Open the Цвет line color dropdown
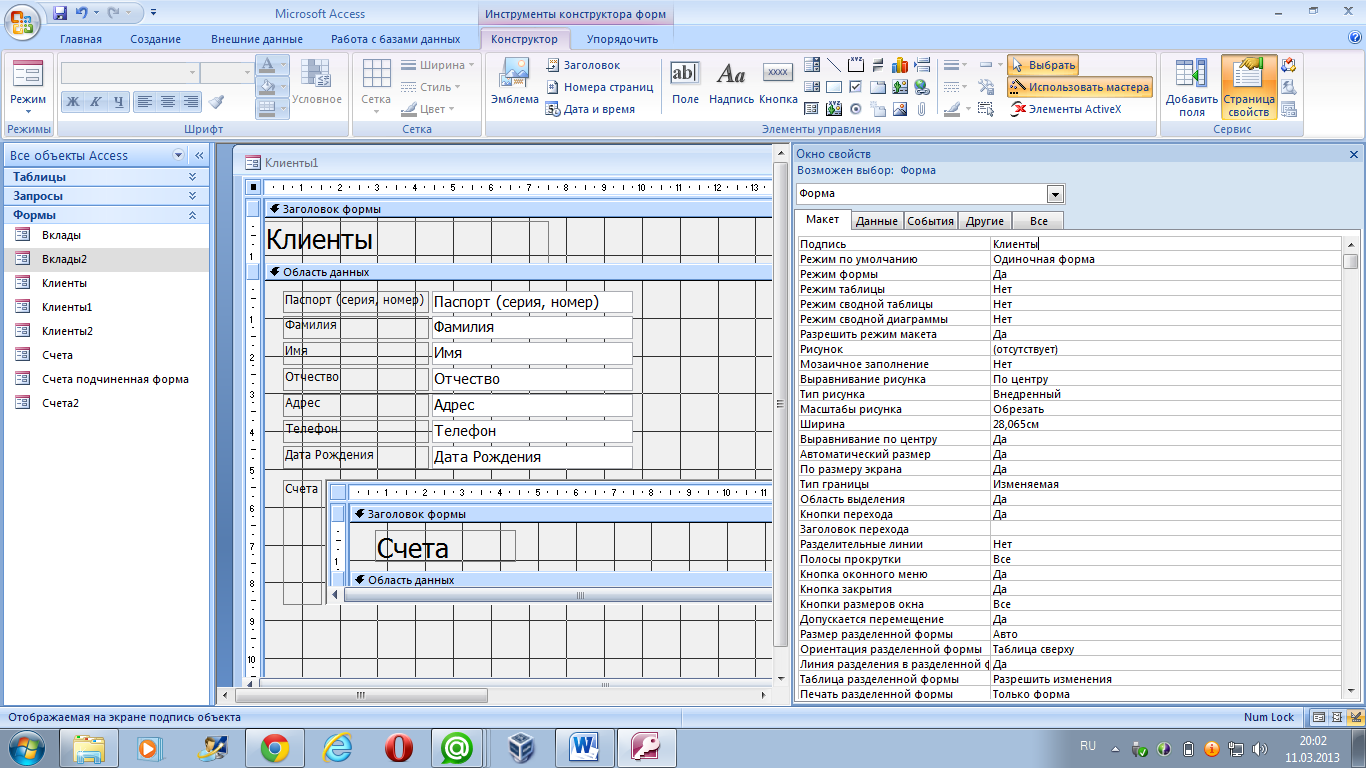Viewport: 1366px width, 768px height. (429, 109)
